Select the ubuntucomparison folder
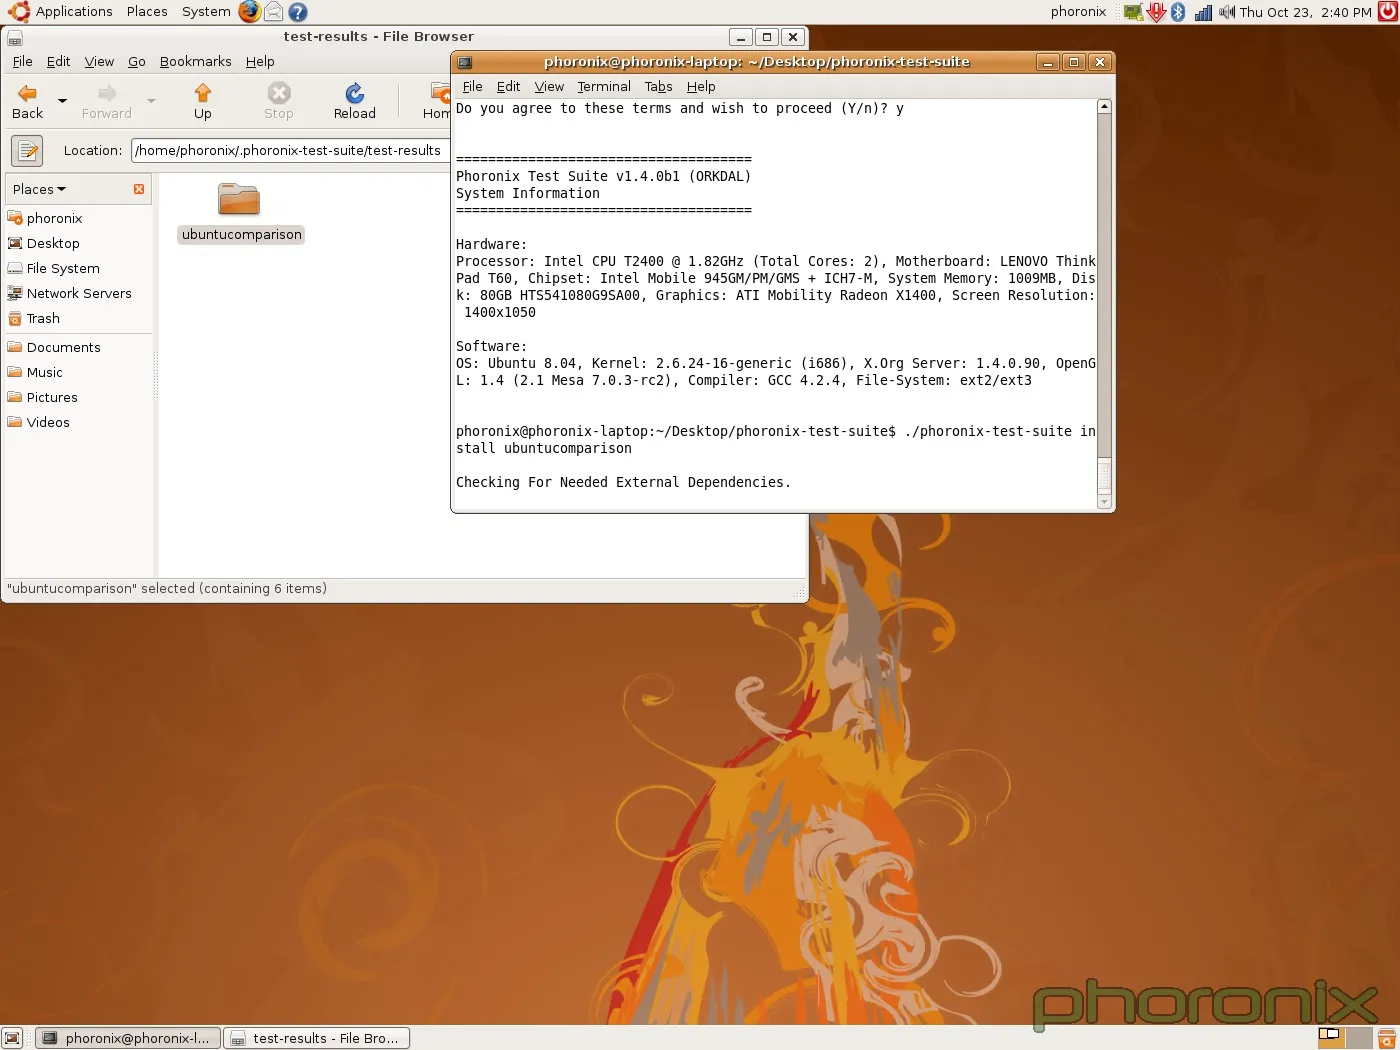Screen dimensions: 1400x1050 (x=240, y=212)
